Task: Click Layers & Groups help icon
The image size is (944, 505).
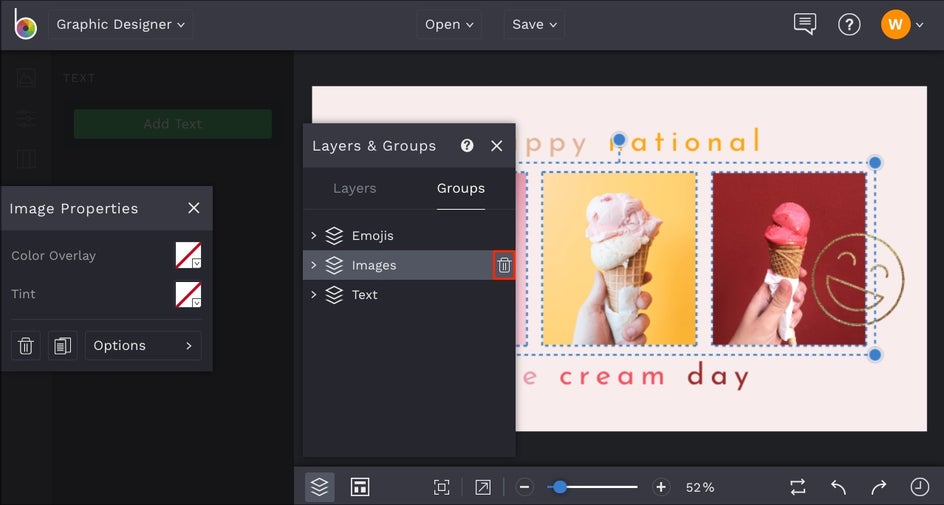Action: pyautogui.click(x=467, y=146)
